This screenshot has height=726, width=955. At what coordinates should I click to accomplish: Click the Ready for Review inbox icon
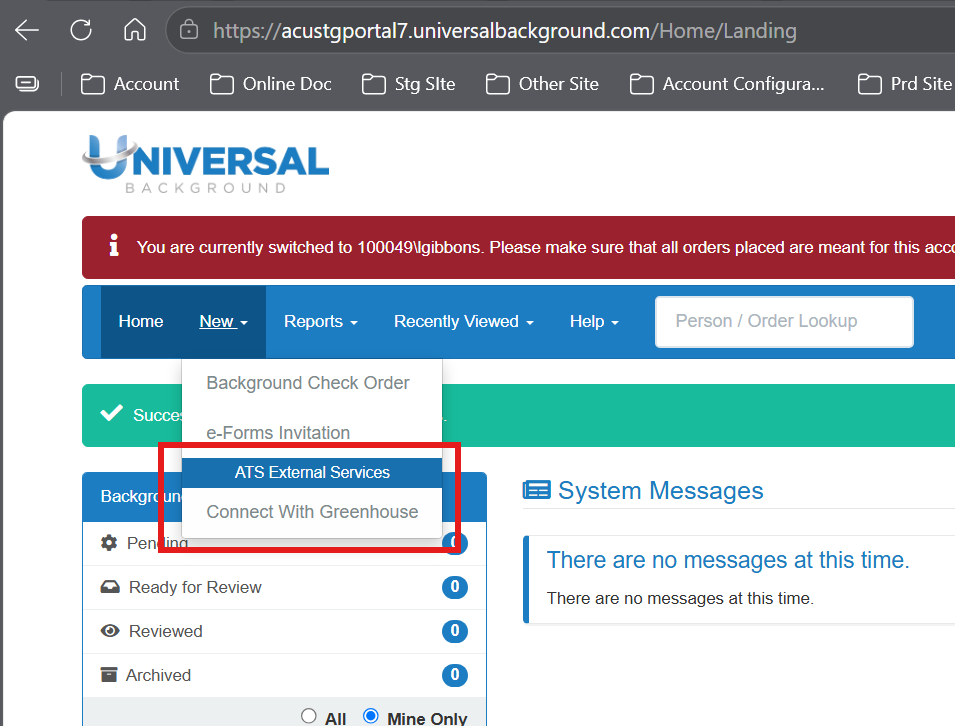tap(110, 587)
